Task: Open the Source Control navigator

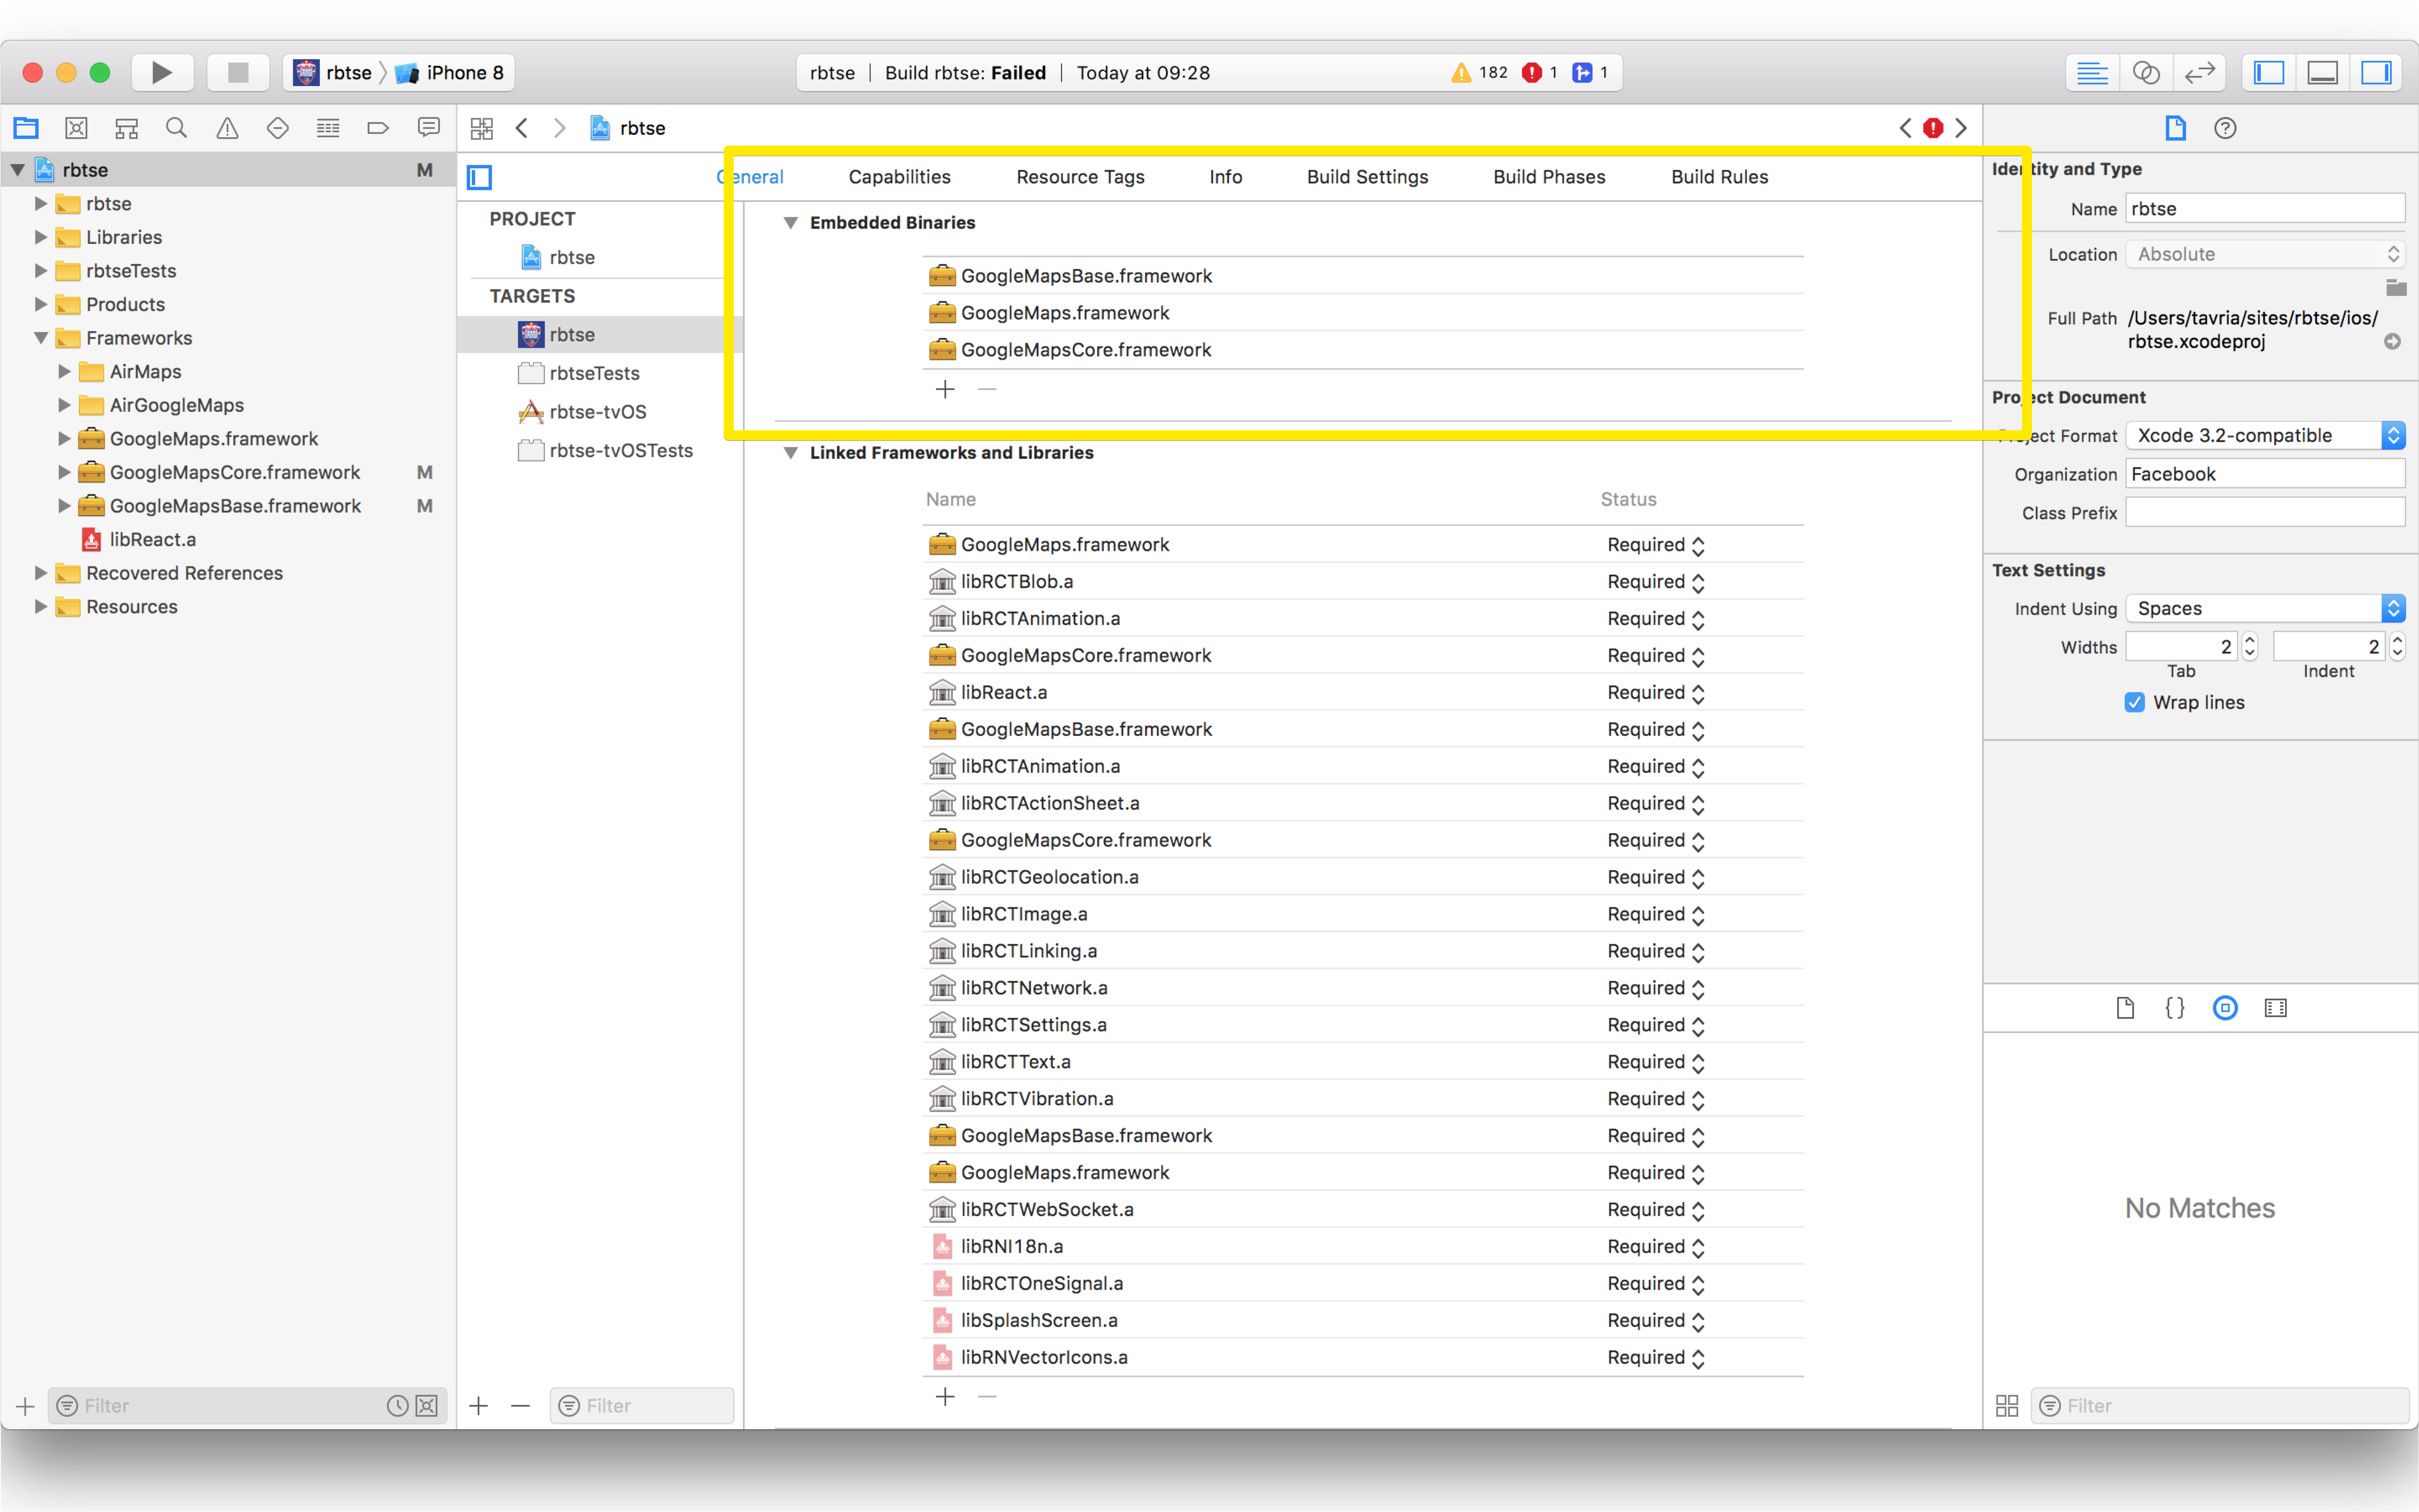Action: (x=76, y=128)
